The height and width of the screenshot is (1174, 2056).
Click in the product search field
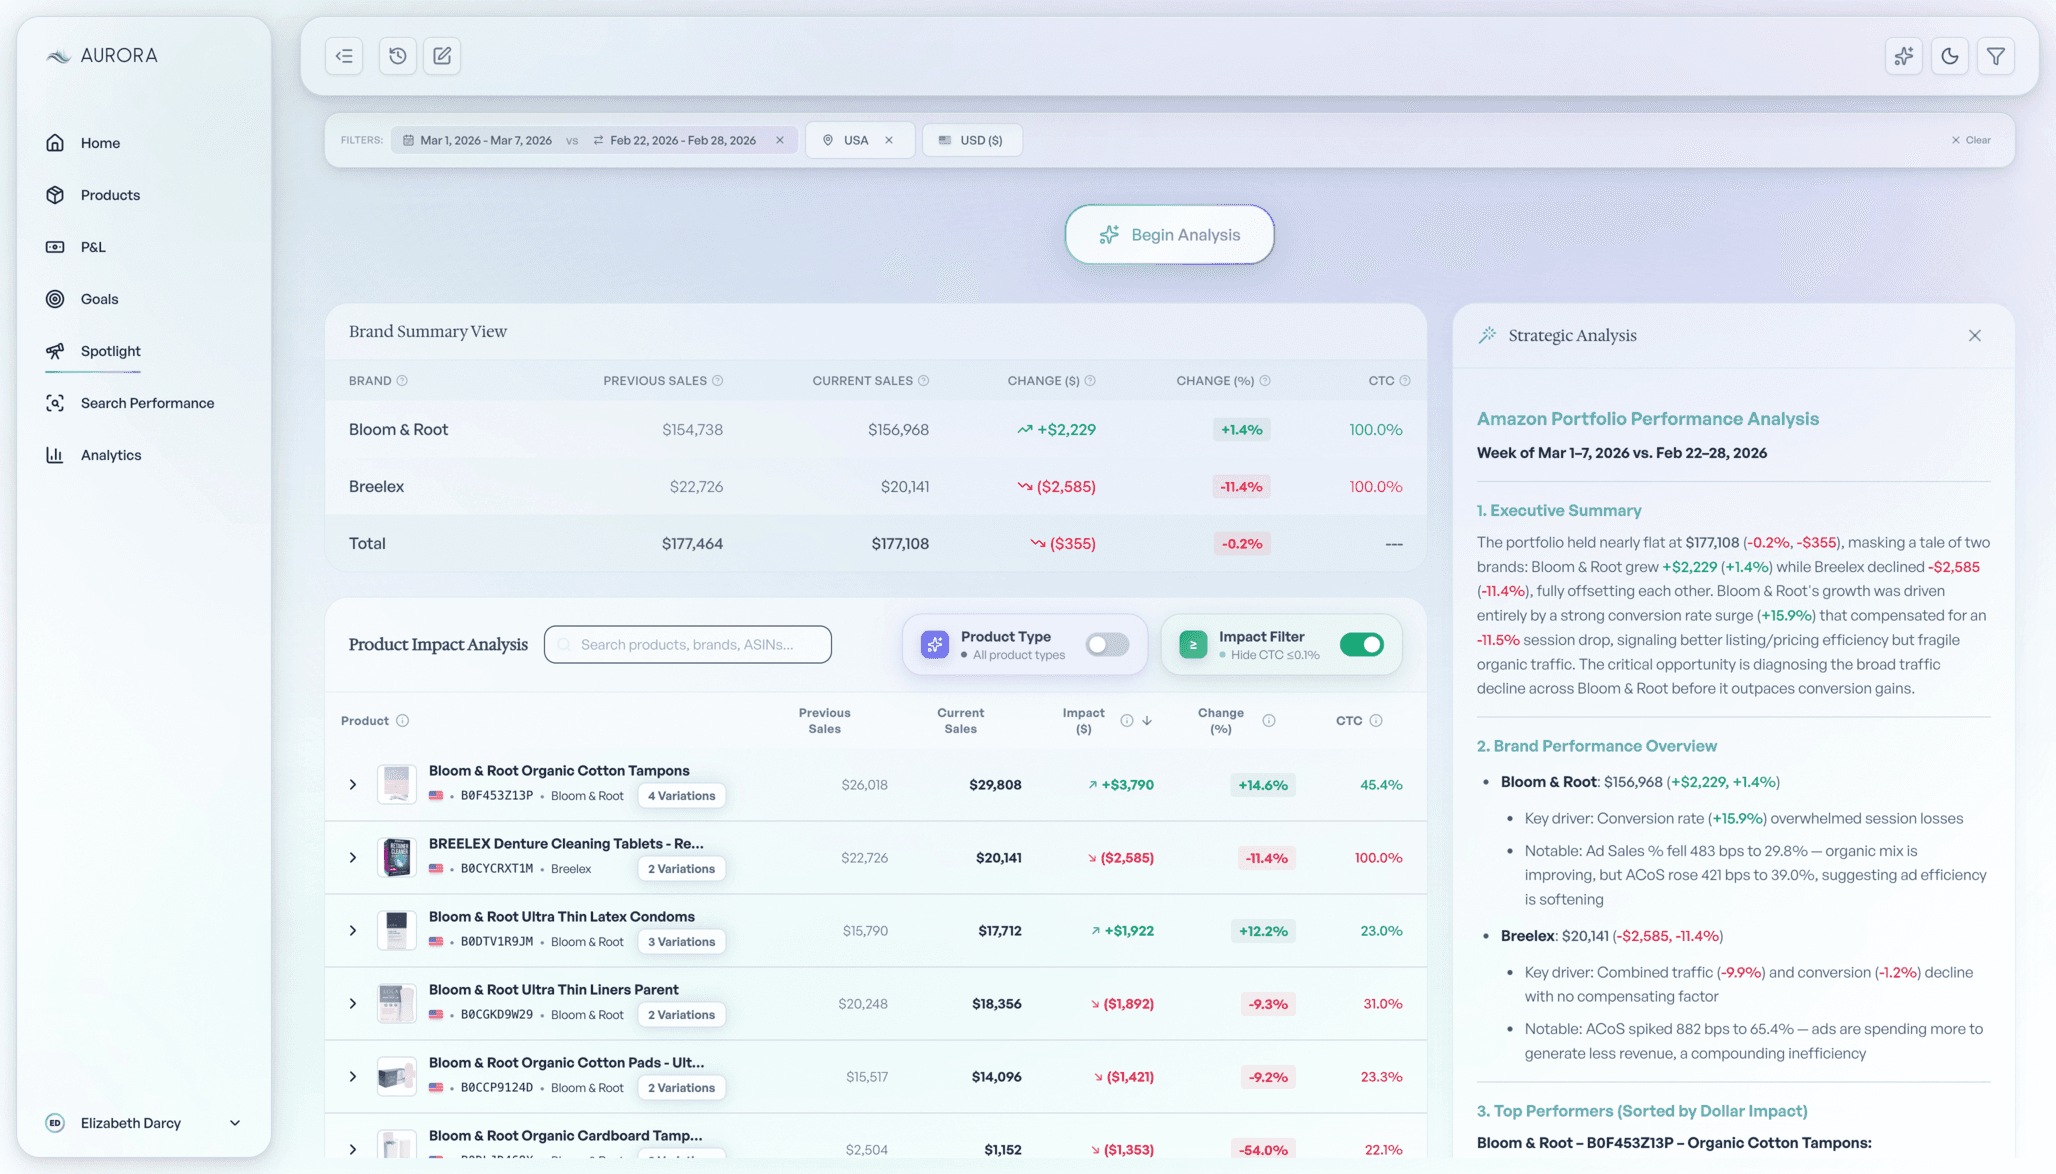(x=687, y=644)
